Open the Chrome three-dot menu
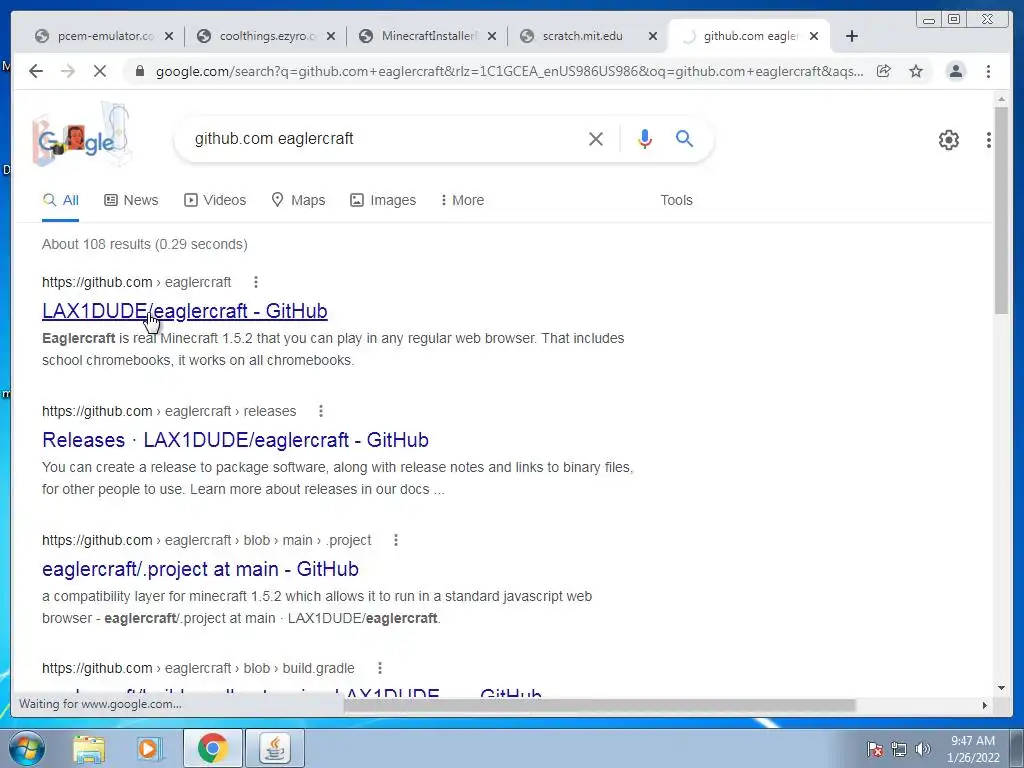Screen dimensions: 1024x768 click(x=988, y=71)
